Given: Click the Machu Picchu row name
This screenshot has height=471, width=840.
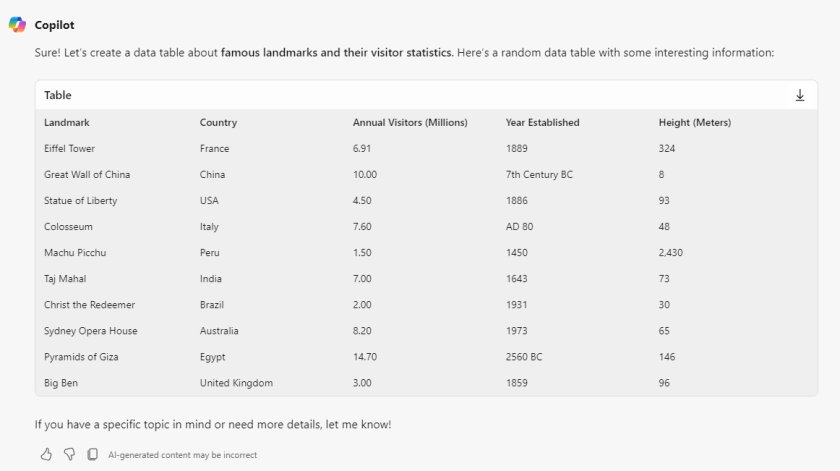Looking at the screenshot, I should point(75,253).
